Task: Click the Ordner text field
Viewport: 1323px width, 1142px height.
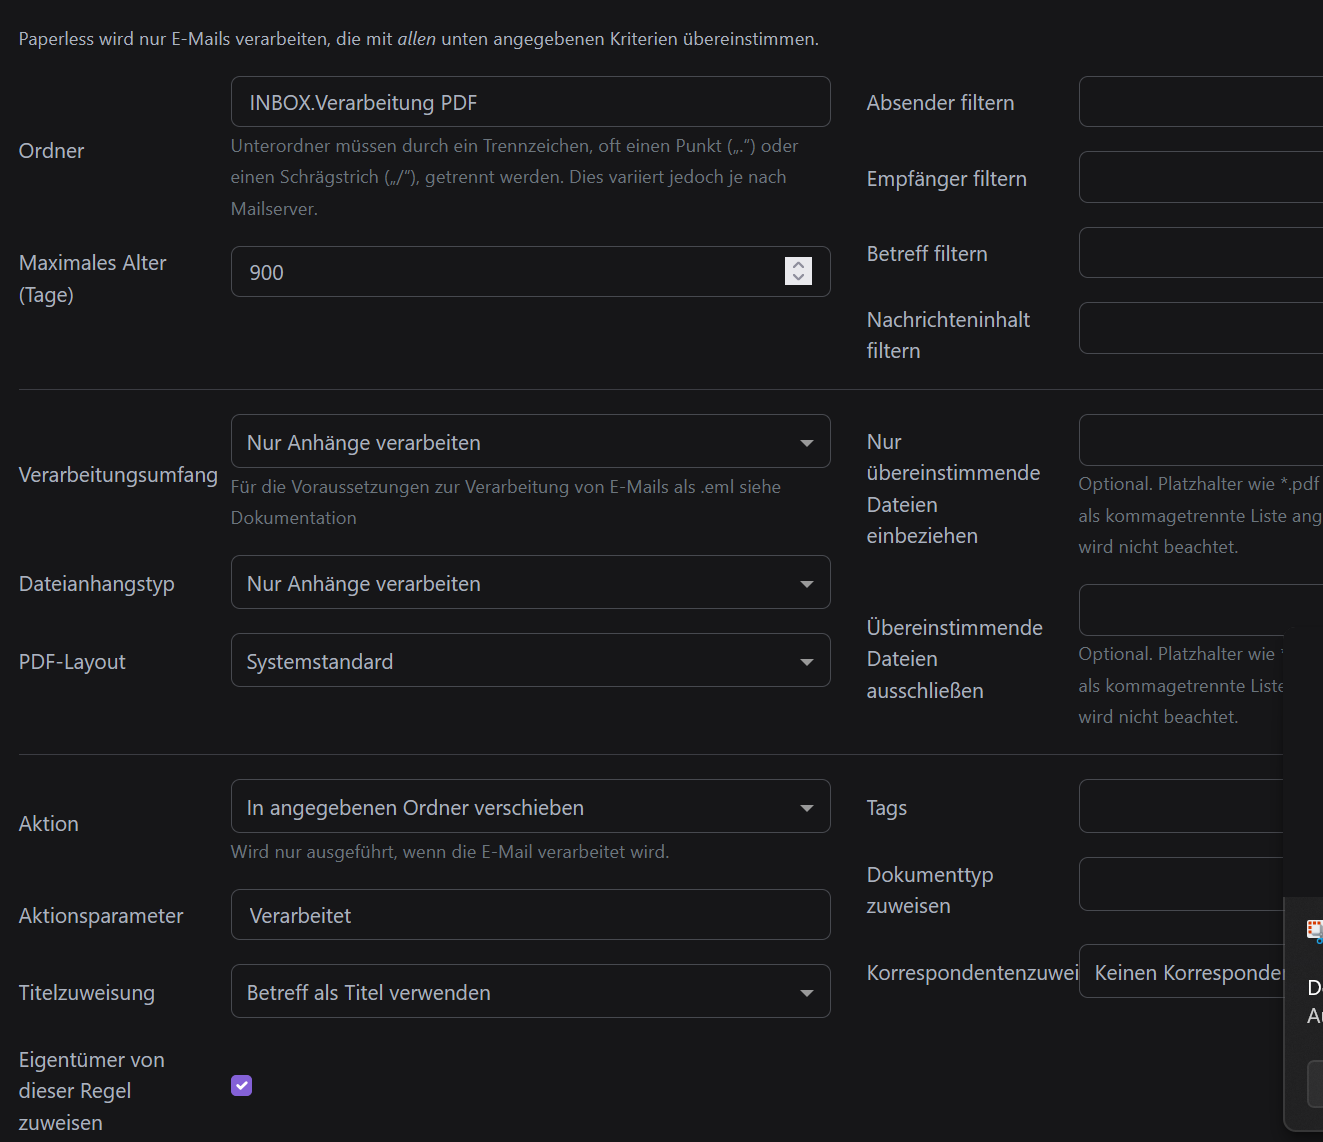Action: pyautogui.click(x=530, y=102)
